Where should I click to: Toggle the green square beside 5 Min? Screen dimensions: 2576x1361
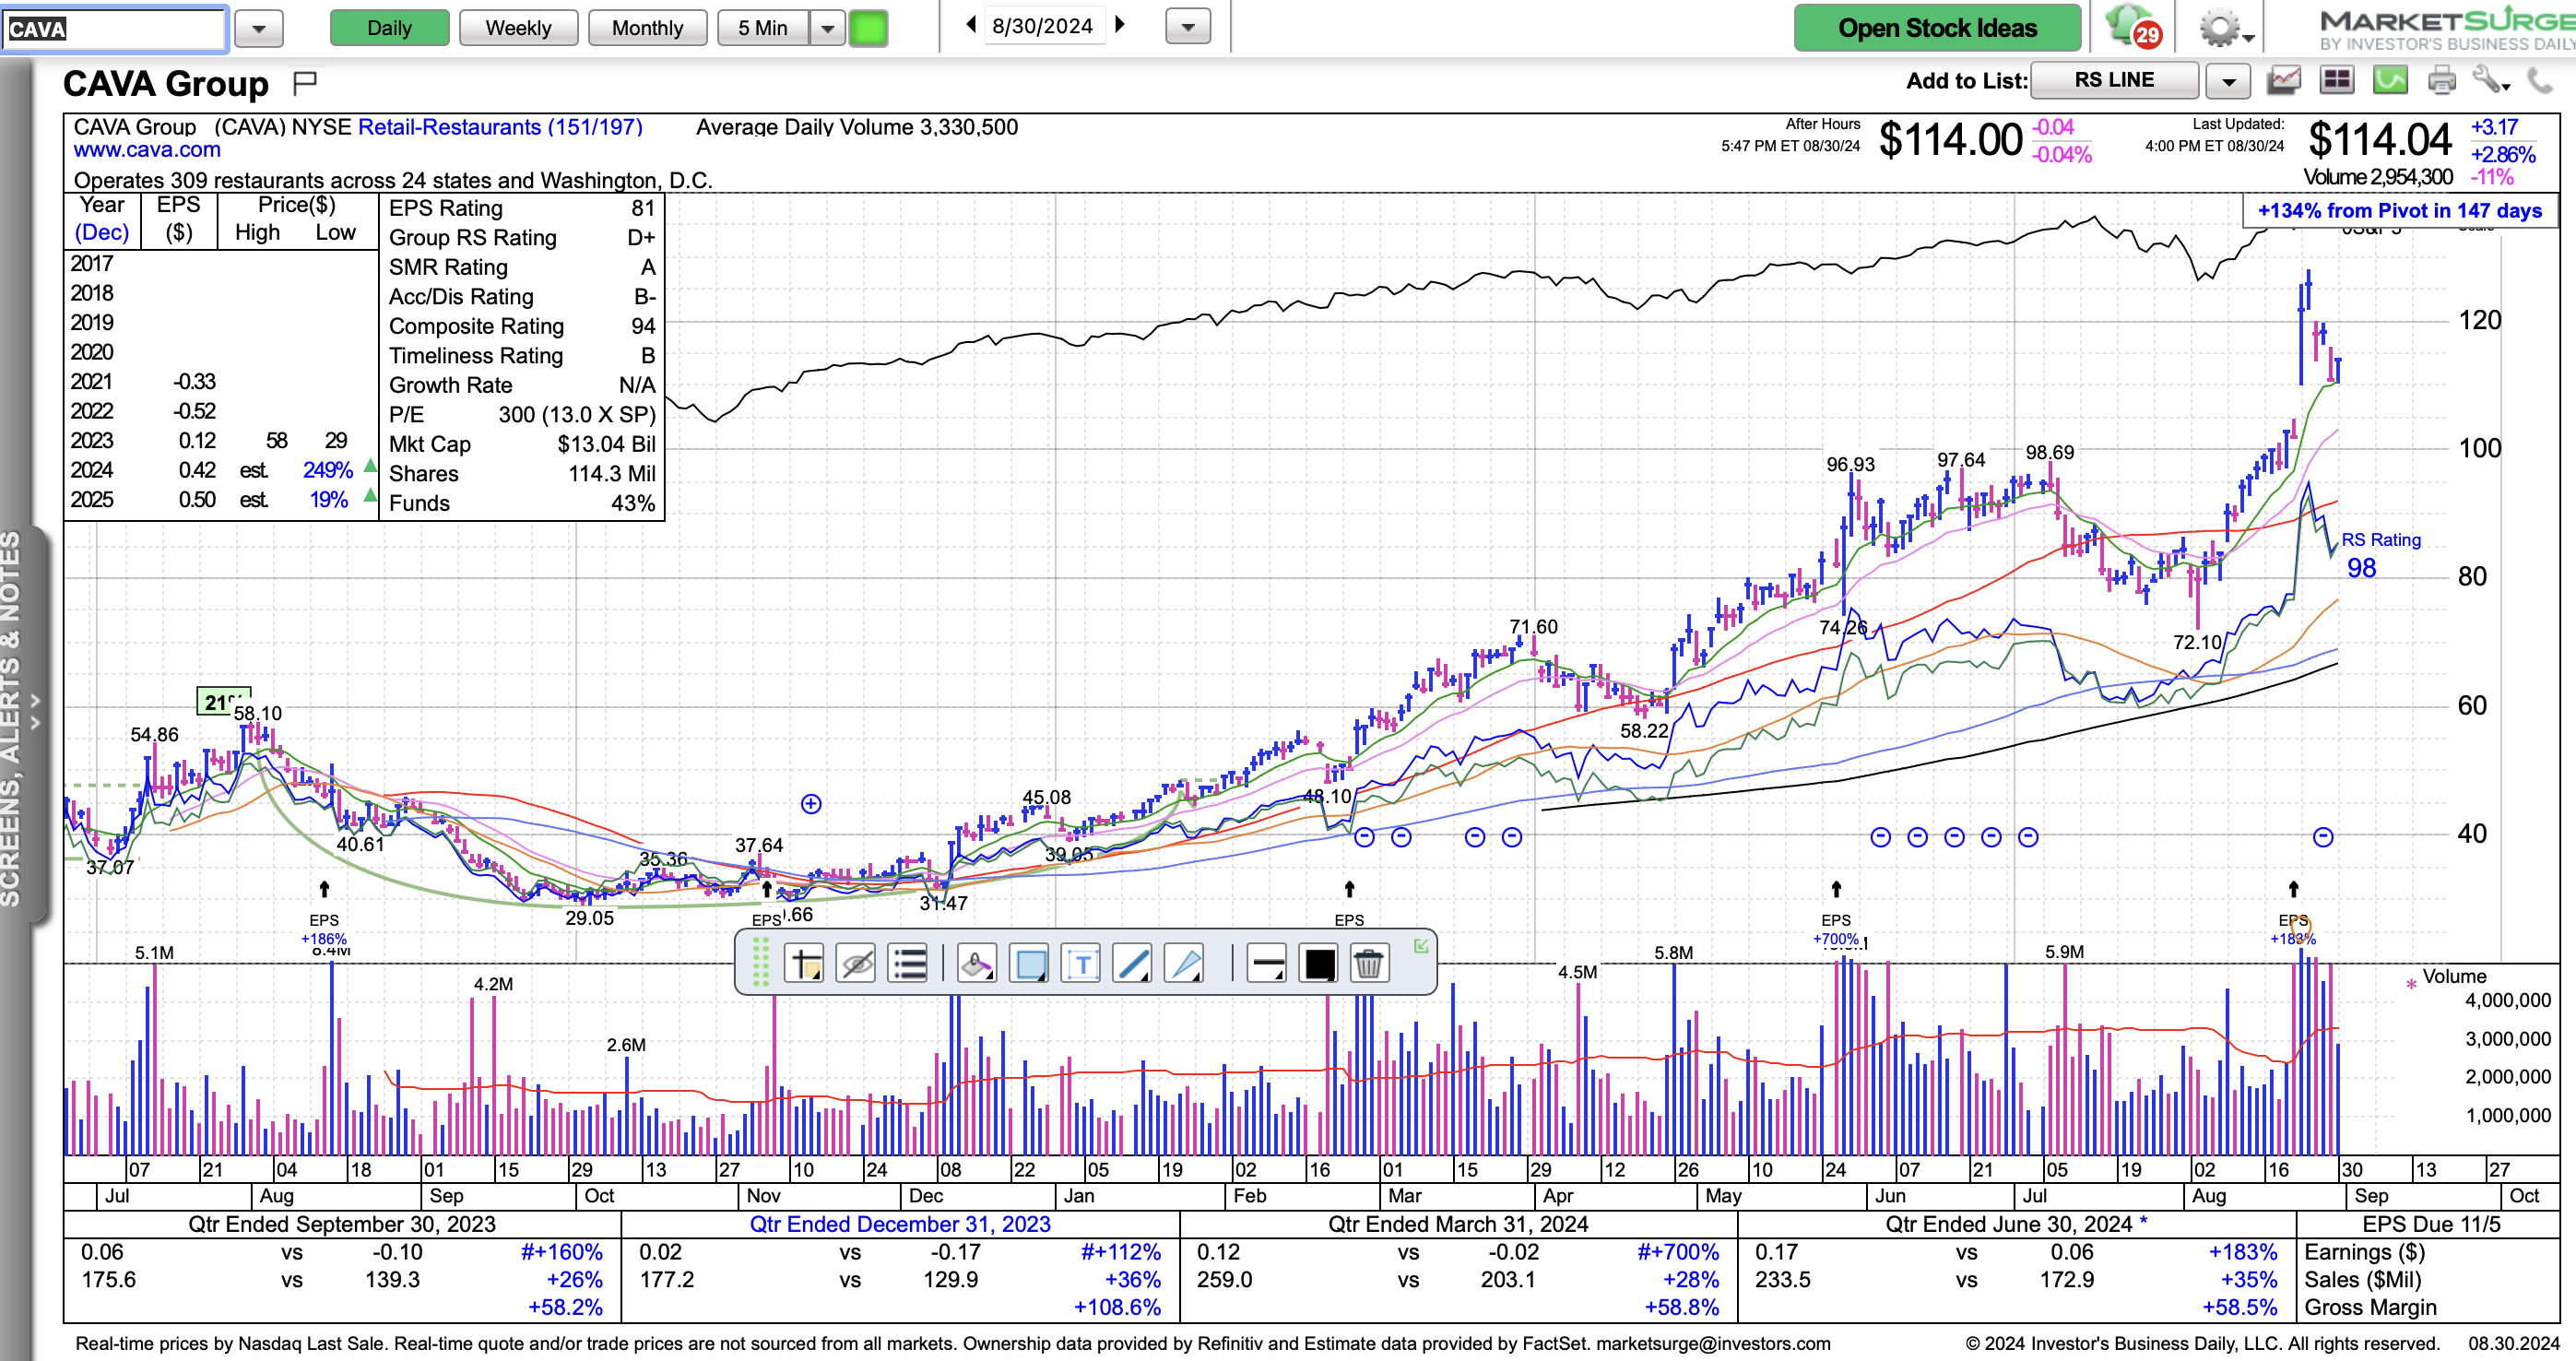868,28
